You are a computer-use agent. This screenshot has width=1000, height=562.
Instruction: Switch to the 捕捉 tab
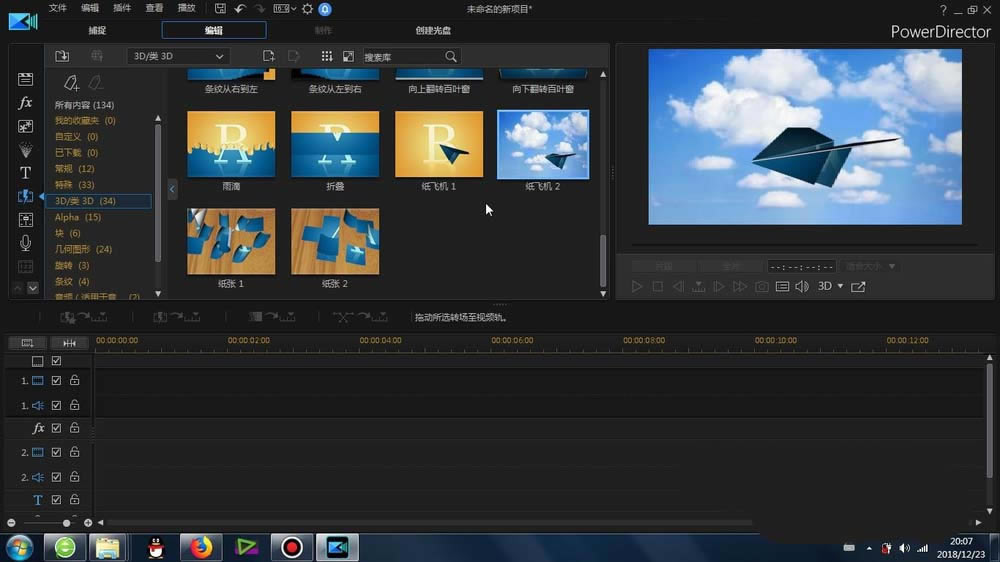pyautogui.click(x=97, y=31)
